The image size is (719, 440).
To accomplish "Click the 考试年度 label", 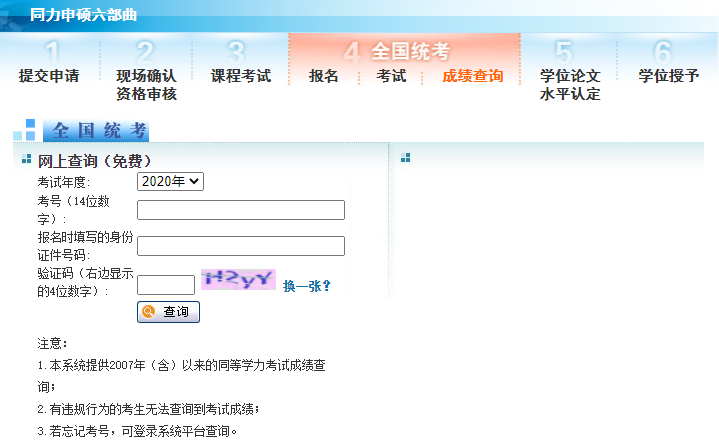I will pyautogui.click(x=64, y=182).
